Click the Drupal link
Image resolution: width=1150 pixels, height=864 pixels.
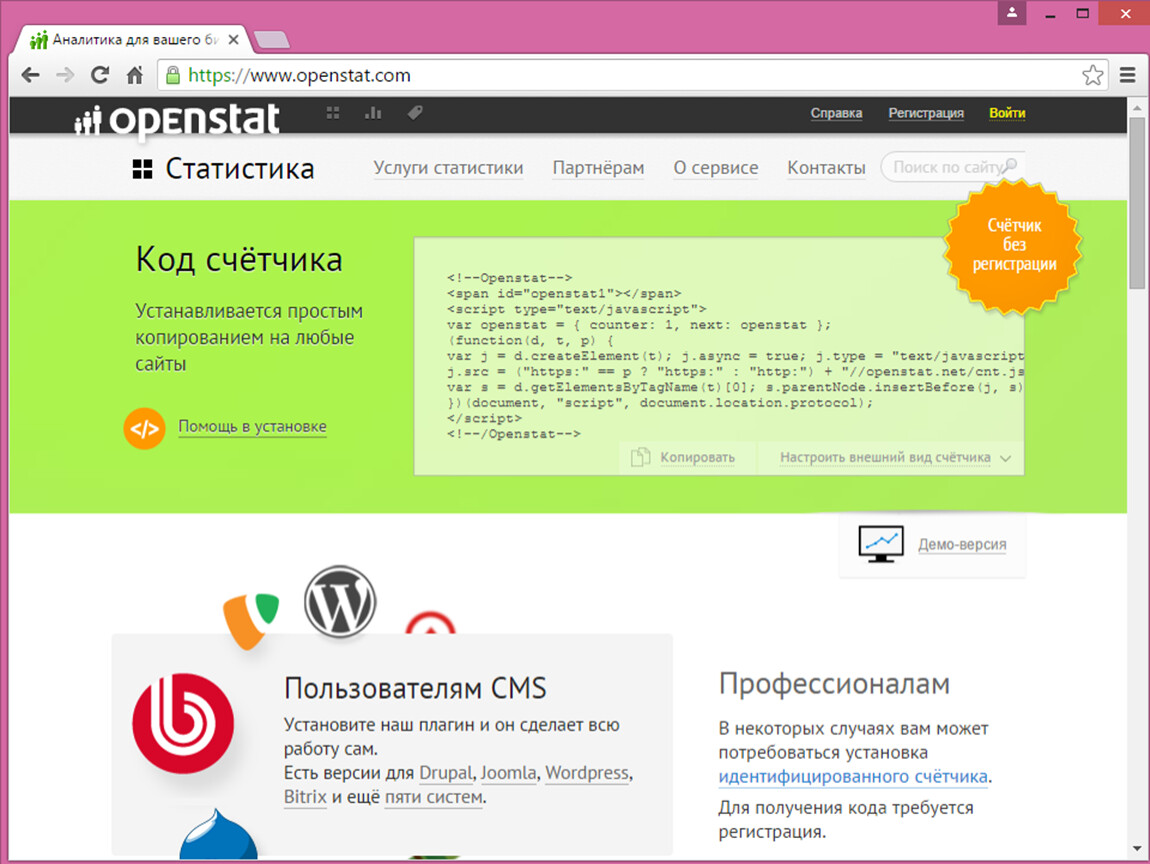tap(446, 773)
